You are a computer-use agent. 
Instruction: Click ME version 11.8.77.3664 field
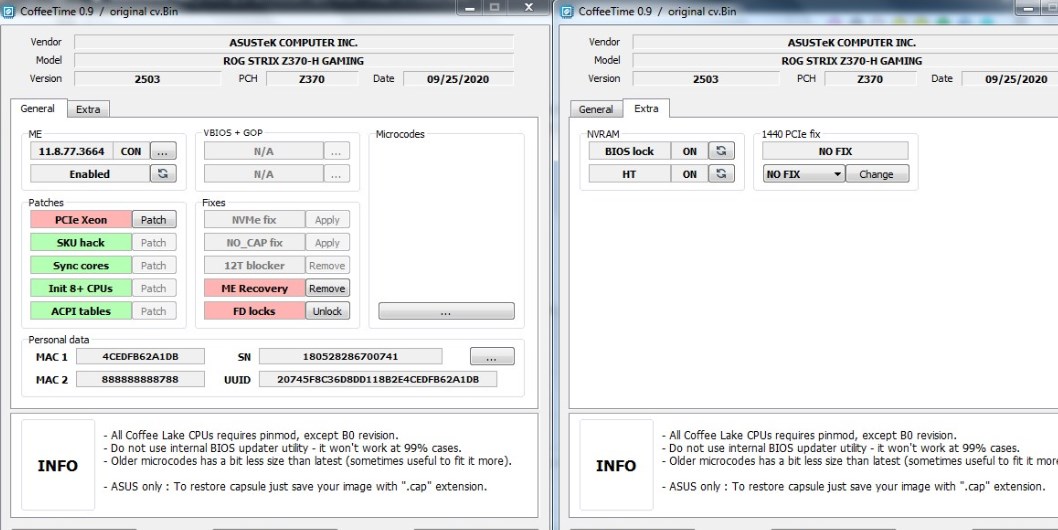pyautogui.click(x=72, y=151)
